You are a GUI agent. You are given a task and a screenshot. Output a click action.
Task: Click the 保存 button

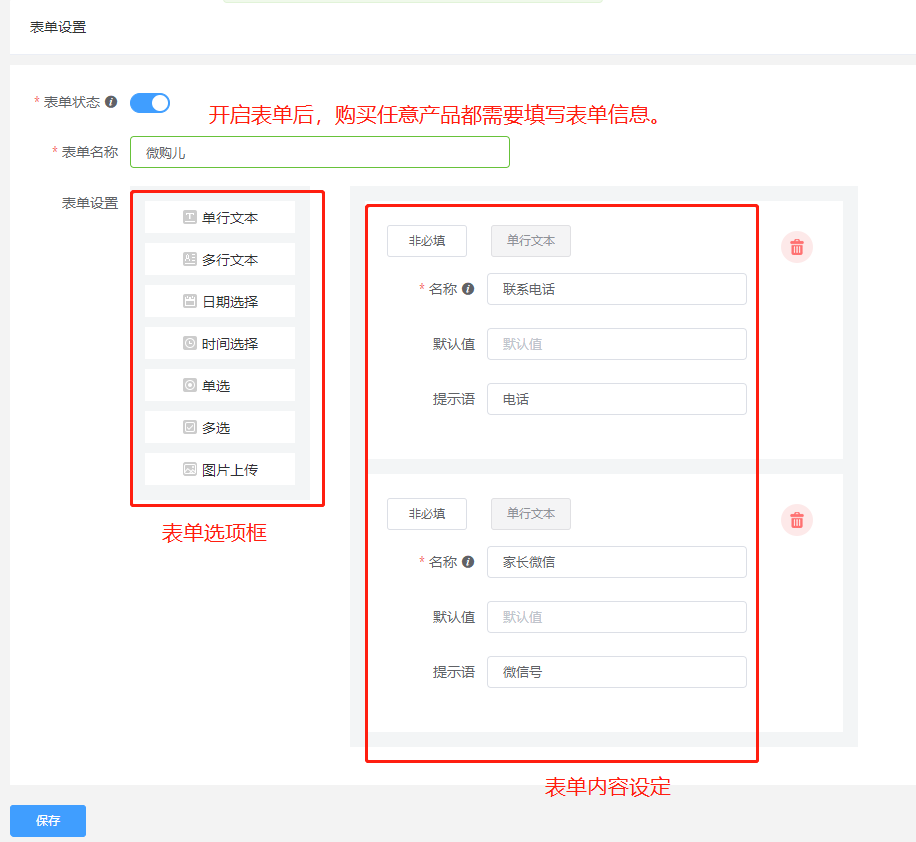pyautogui.click(x=48, y=820)
